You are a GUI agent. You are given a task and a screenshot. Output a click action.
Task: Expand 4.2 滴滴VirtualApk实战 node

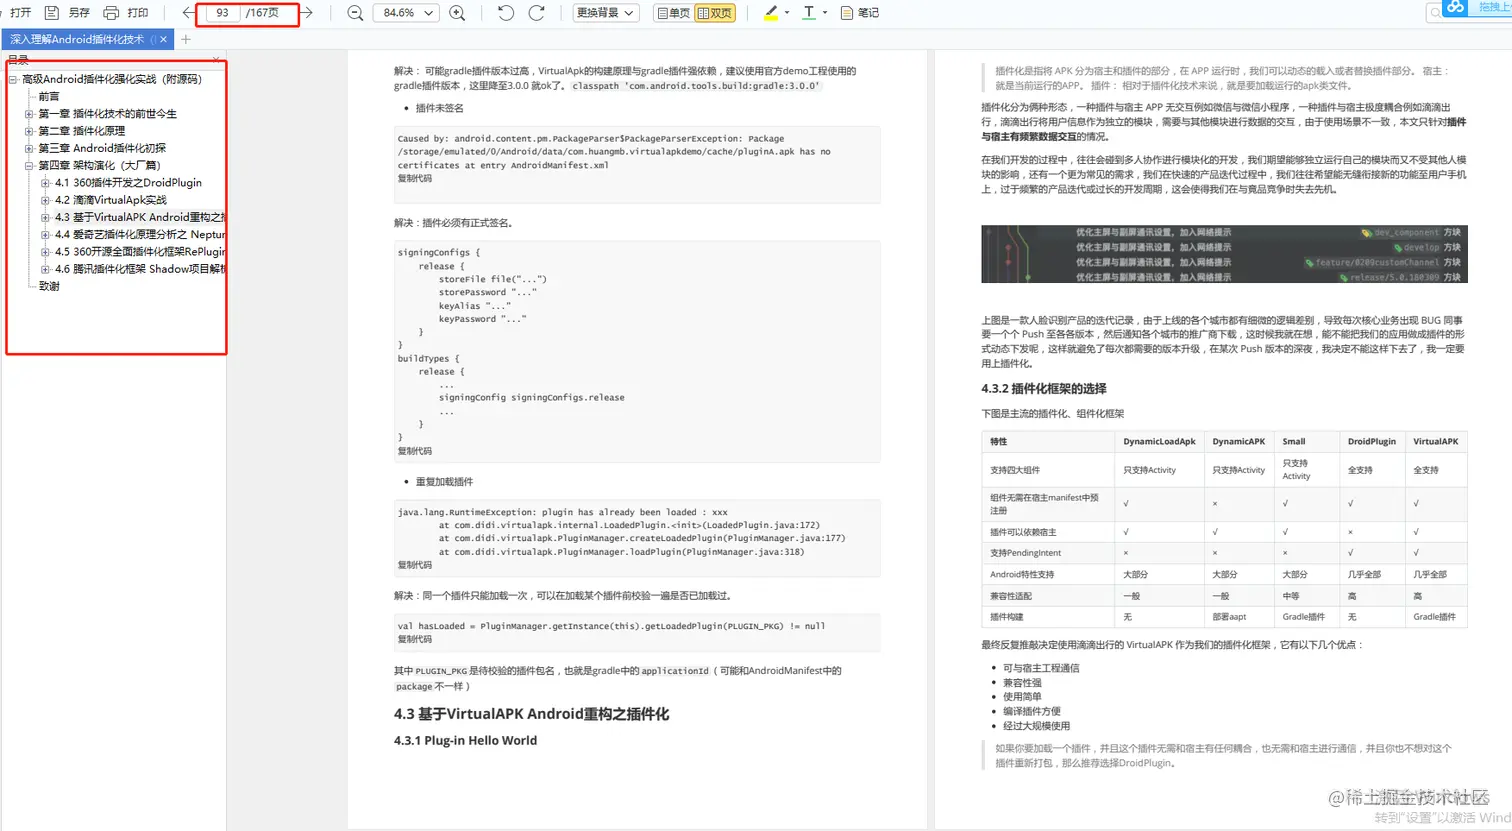tap(46, 200)
